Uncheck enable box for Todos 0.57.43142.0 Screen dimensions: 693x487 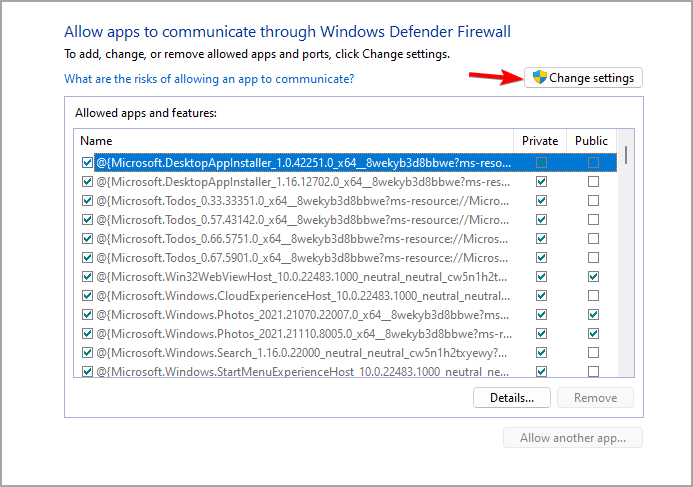coord(87,219)
